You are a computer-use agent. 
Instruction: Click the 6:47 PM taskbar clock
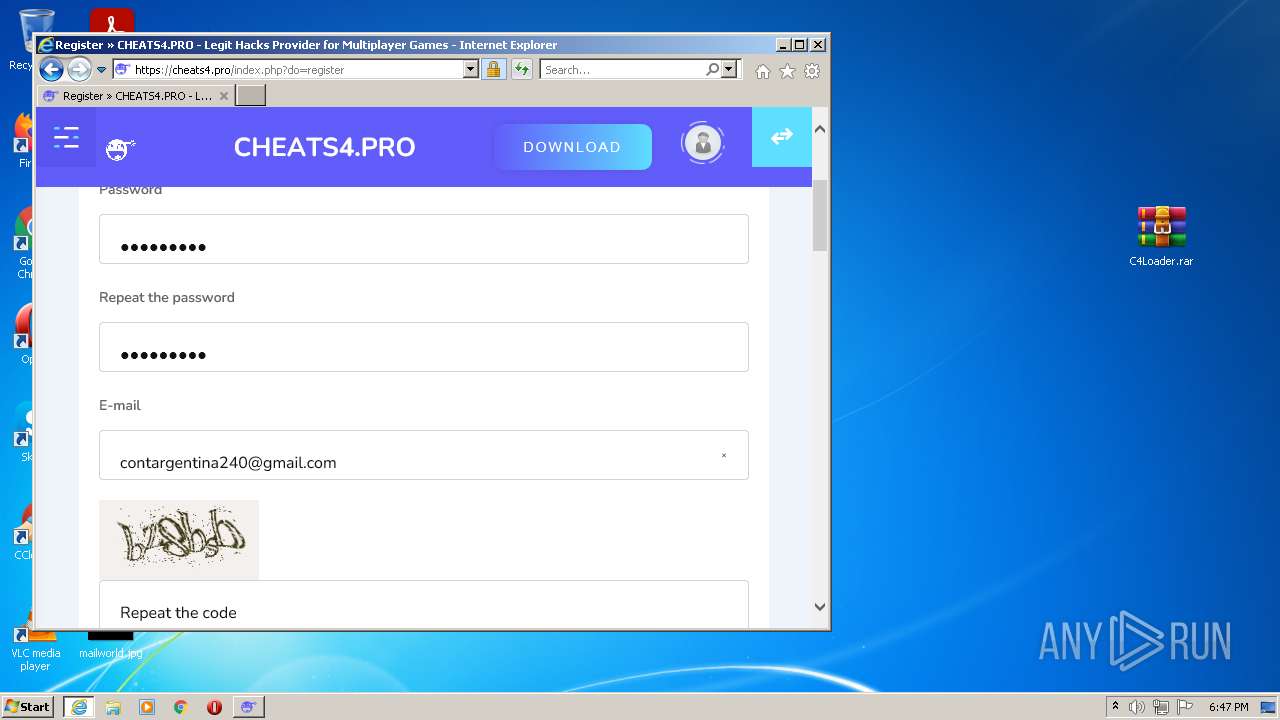(x=1229, y=707)
